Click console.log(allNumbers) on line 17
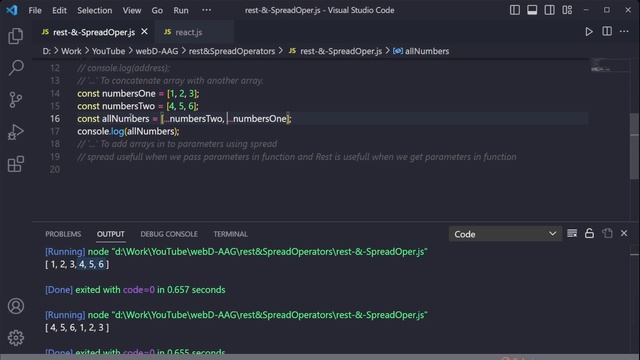Image resolution: width=640 pixels, height=360 pixels. (x=128, y=131)
